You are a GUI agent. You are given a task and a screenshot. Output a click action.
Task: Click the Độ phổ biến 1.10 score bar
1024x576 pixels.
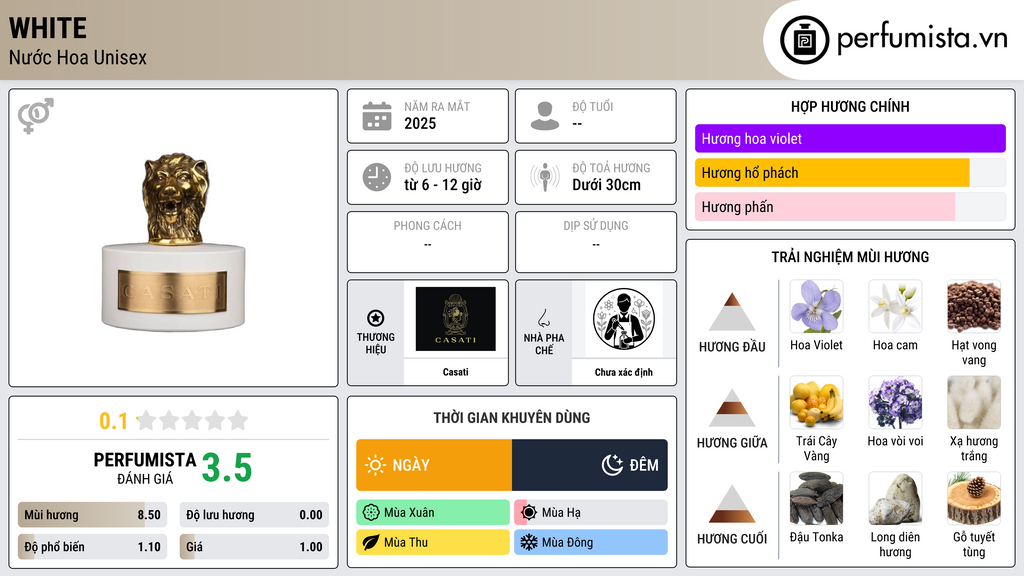click(93, 547)
